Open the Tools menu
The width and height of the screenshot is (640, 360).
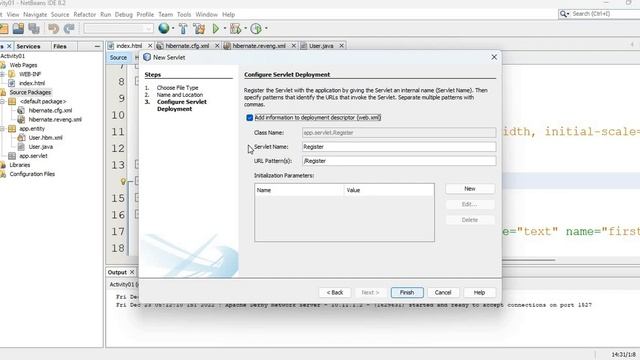point(184,14)
